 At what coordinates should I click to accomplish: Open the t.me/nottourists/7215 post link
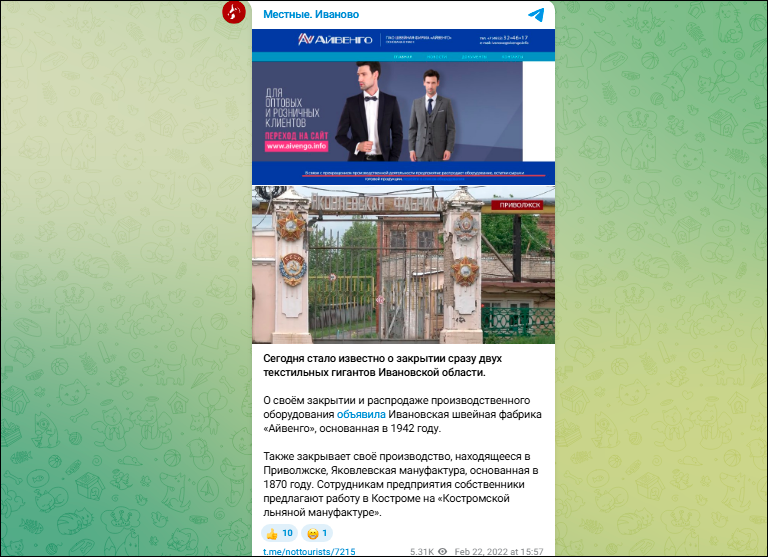coord(309,551)
